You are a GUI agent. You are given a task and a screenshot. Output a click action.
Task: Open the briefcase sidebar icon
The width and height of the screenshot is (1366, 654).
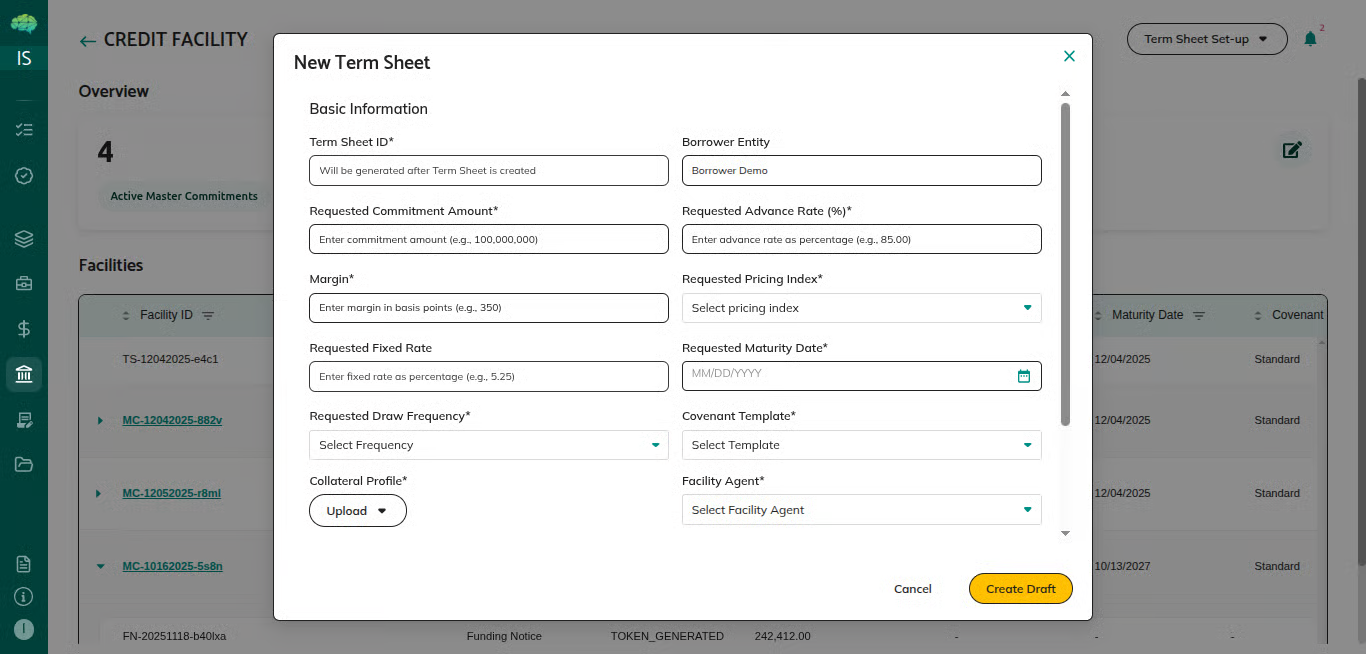pos(24,284)
